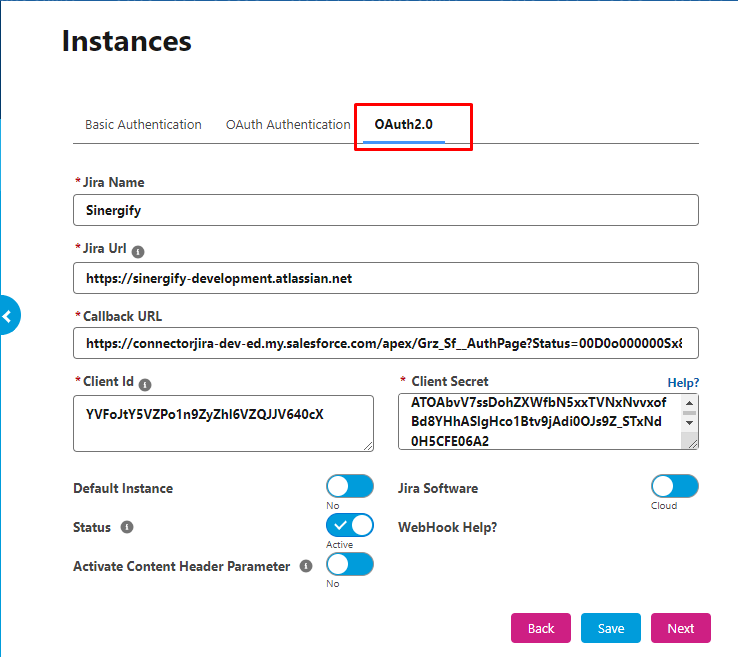
Task: Click the Client Secret scrollbar down arrow
Action: (689, 423)
